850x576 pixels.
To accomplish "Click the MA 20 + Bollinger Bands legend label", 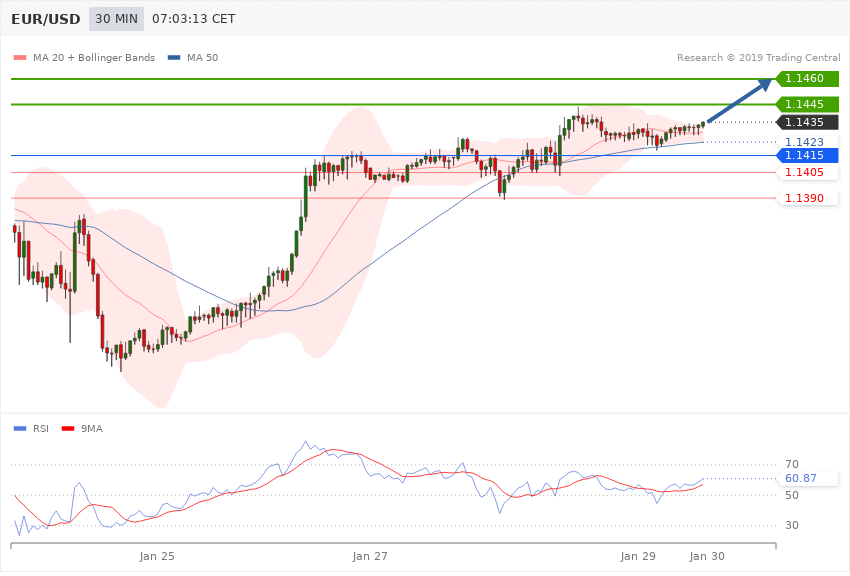I will point(94,57).
